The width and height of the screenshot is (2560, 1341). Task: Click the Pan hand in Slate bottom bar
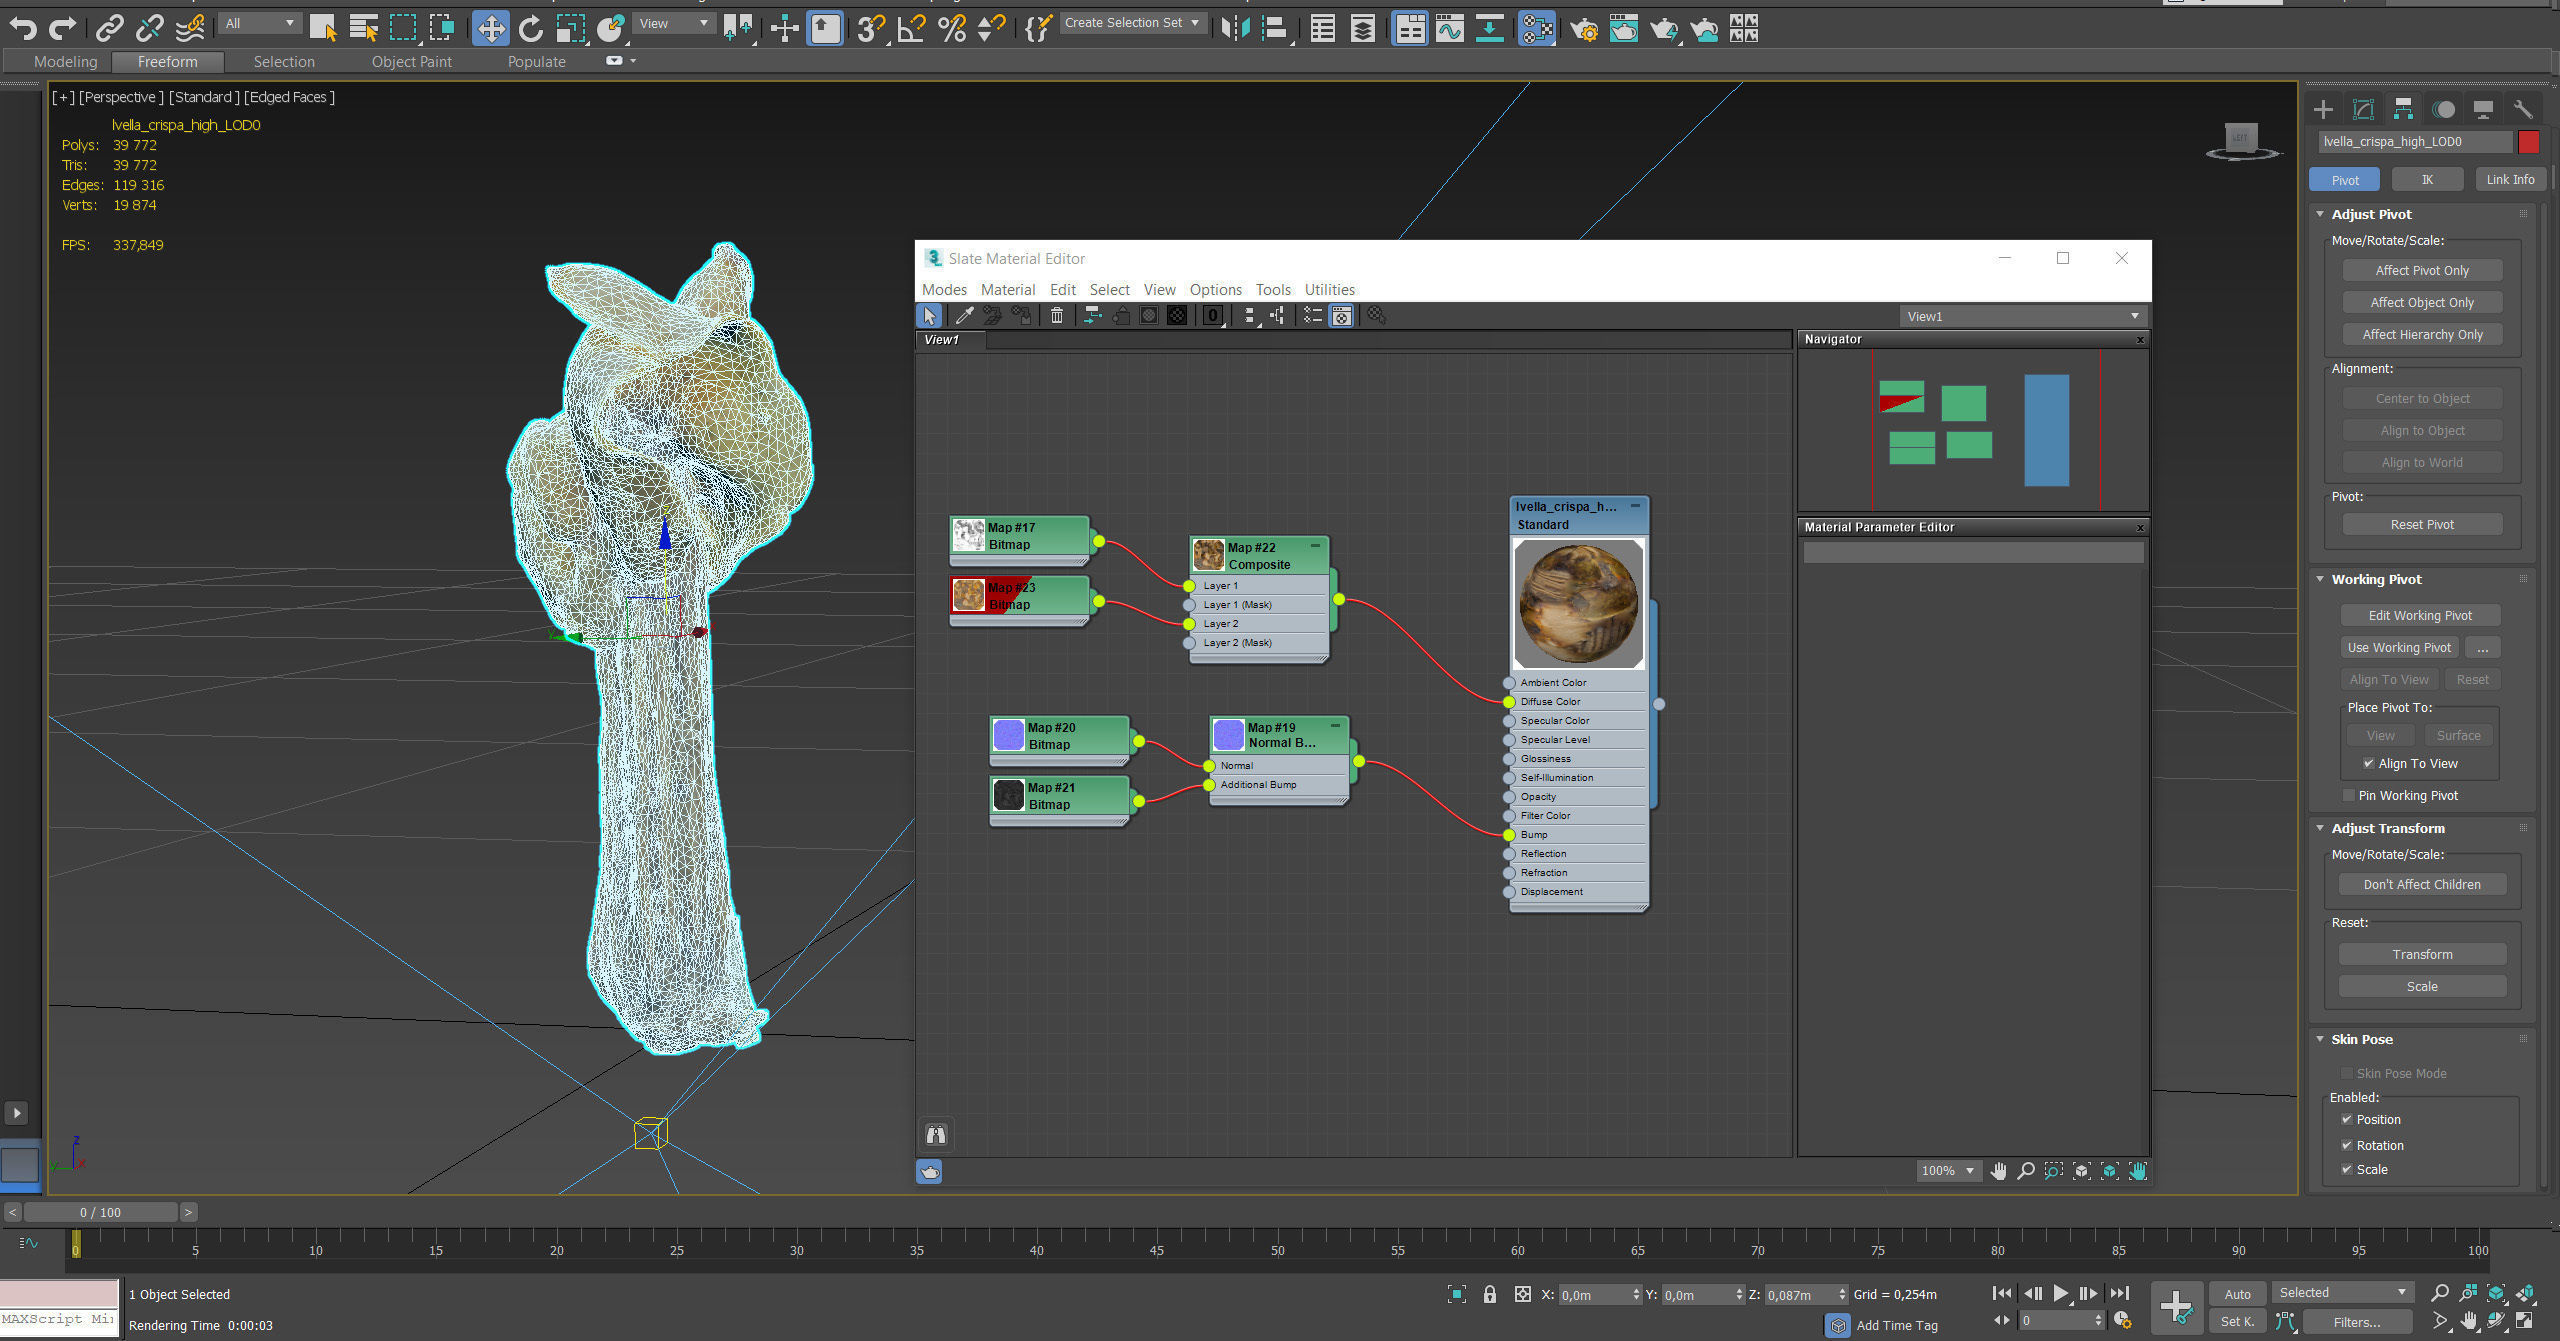[x=1998, y=1171]
